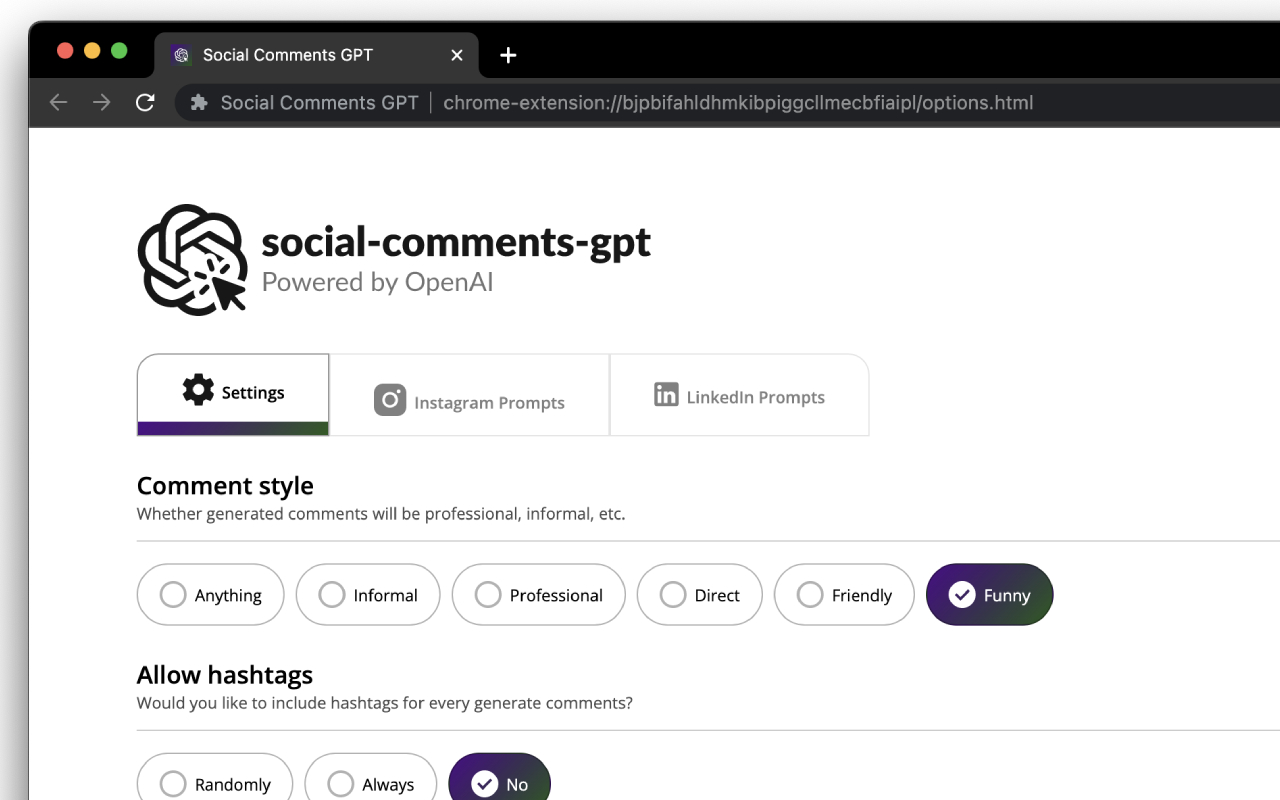Viewport: 1280px width, 800px height.
Task: Pick Professional comment style
Action: coord(539,595)
